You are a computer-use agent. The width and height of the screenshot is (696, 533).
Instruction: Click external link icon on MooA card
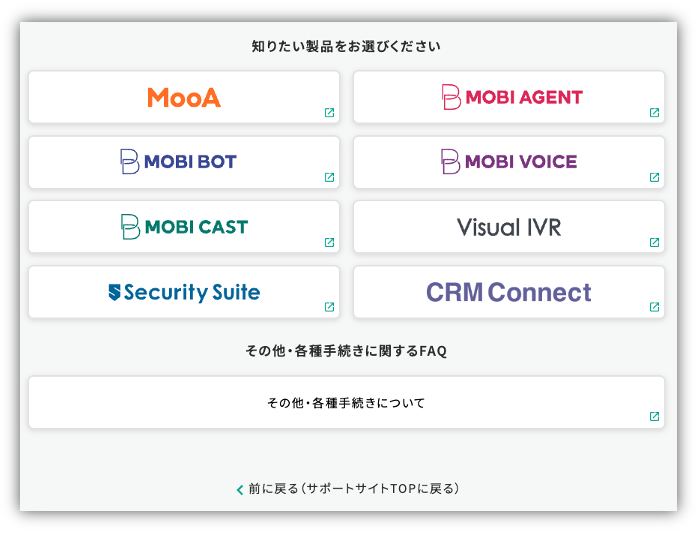point(329,112)
